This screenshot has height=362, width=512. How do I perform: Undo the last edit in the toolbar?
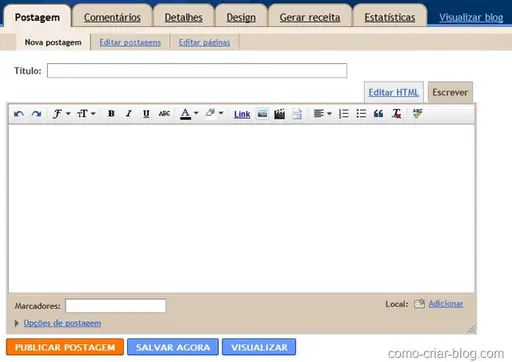click(x=19, y=114)
